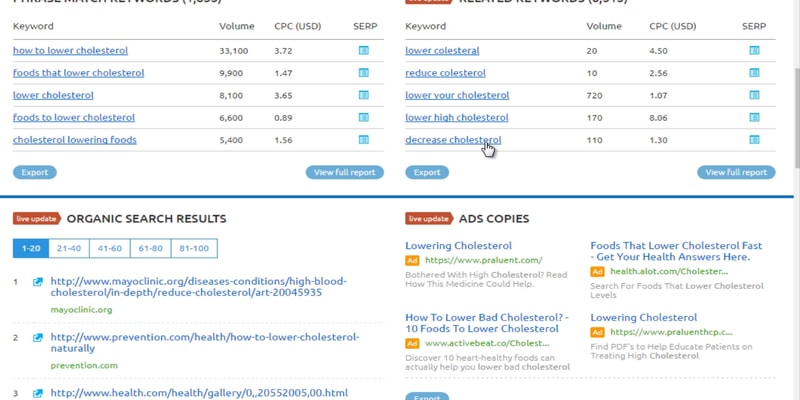View full report for phrase match keywords

[x=344, y=172]
